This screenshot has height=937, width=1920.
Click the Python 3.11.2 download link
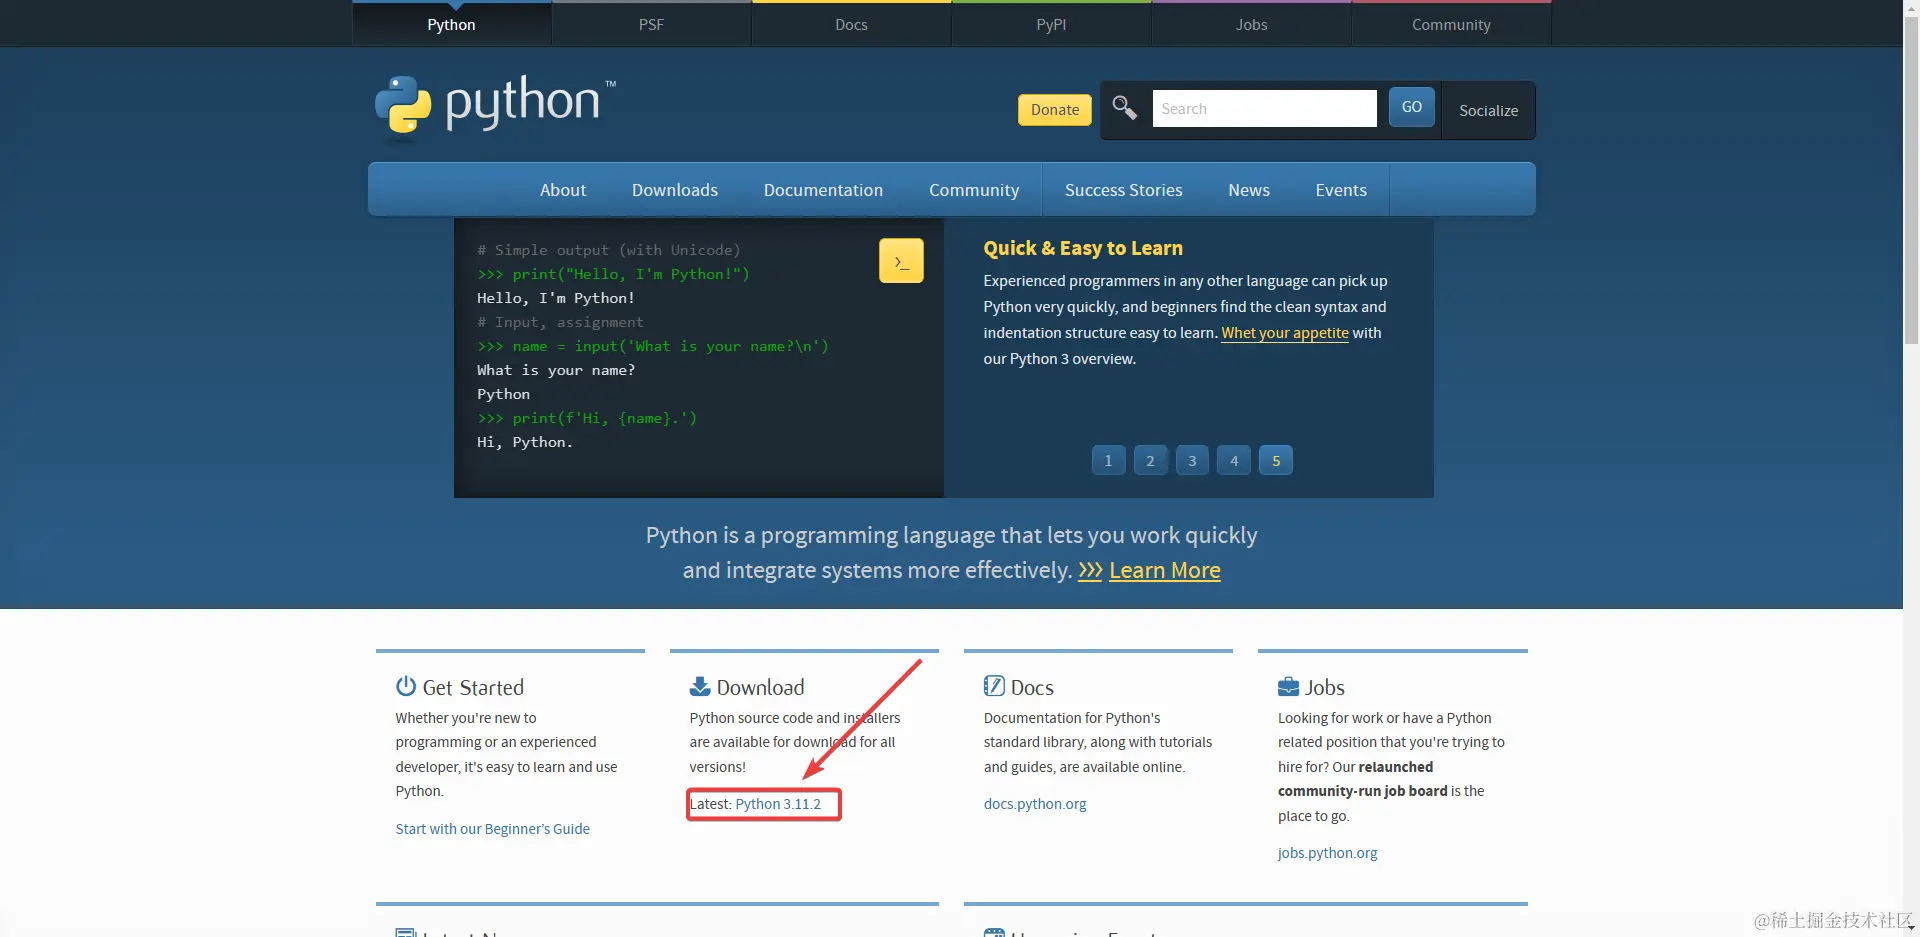tap(778, 804)
